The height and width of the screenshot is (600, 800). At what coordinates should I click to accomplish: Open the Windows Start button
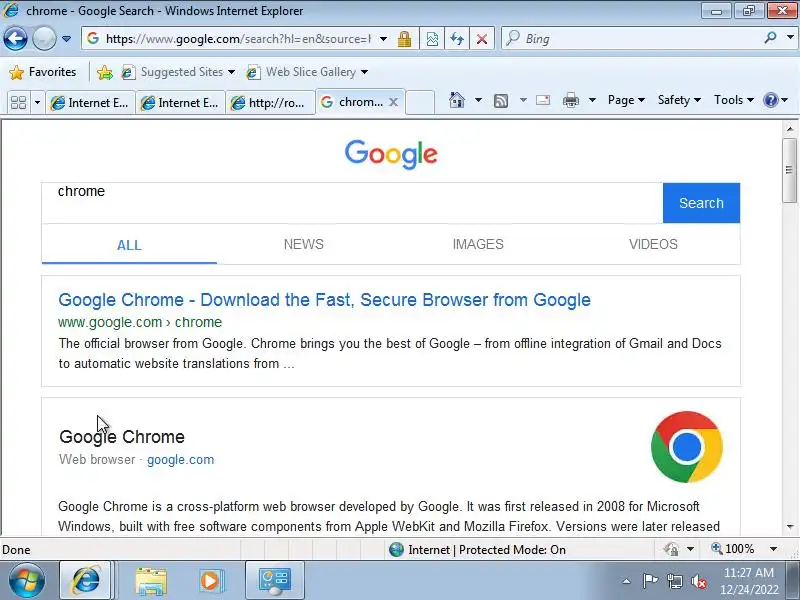click(26, 581)
